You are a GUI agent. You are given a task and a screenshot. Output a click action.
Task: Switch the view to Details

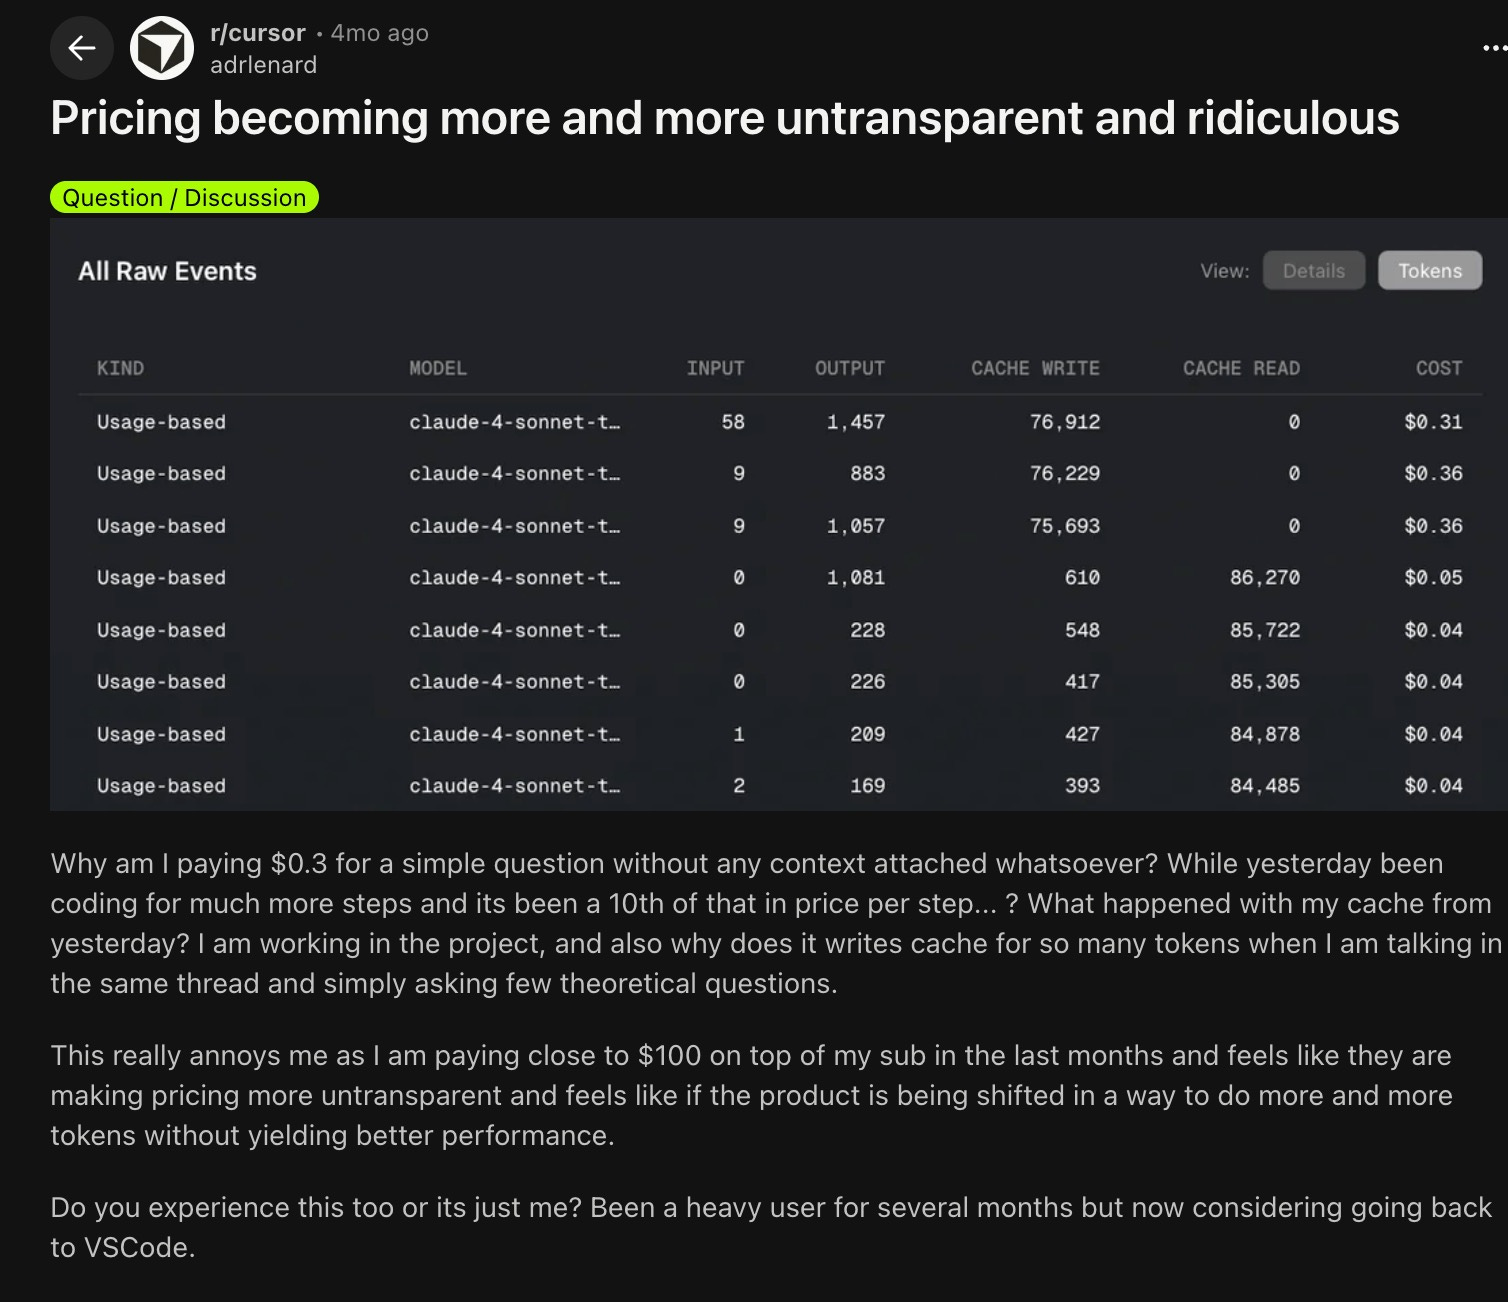coord(1313,270)
